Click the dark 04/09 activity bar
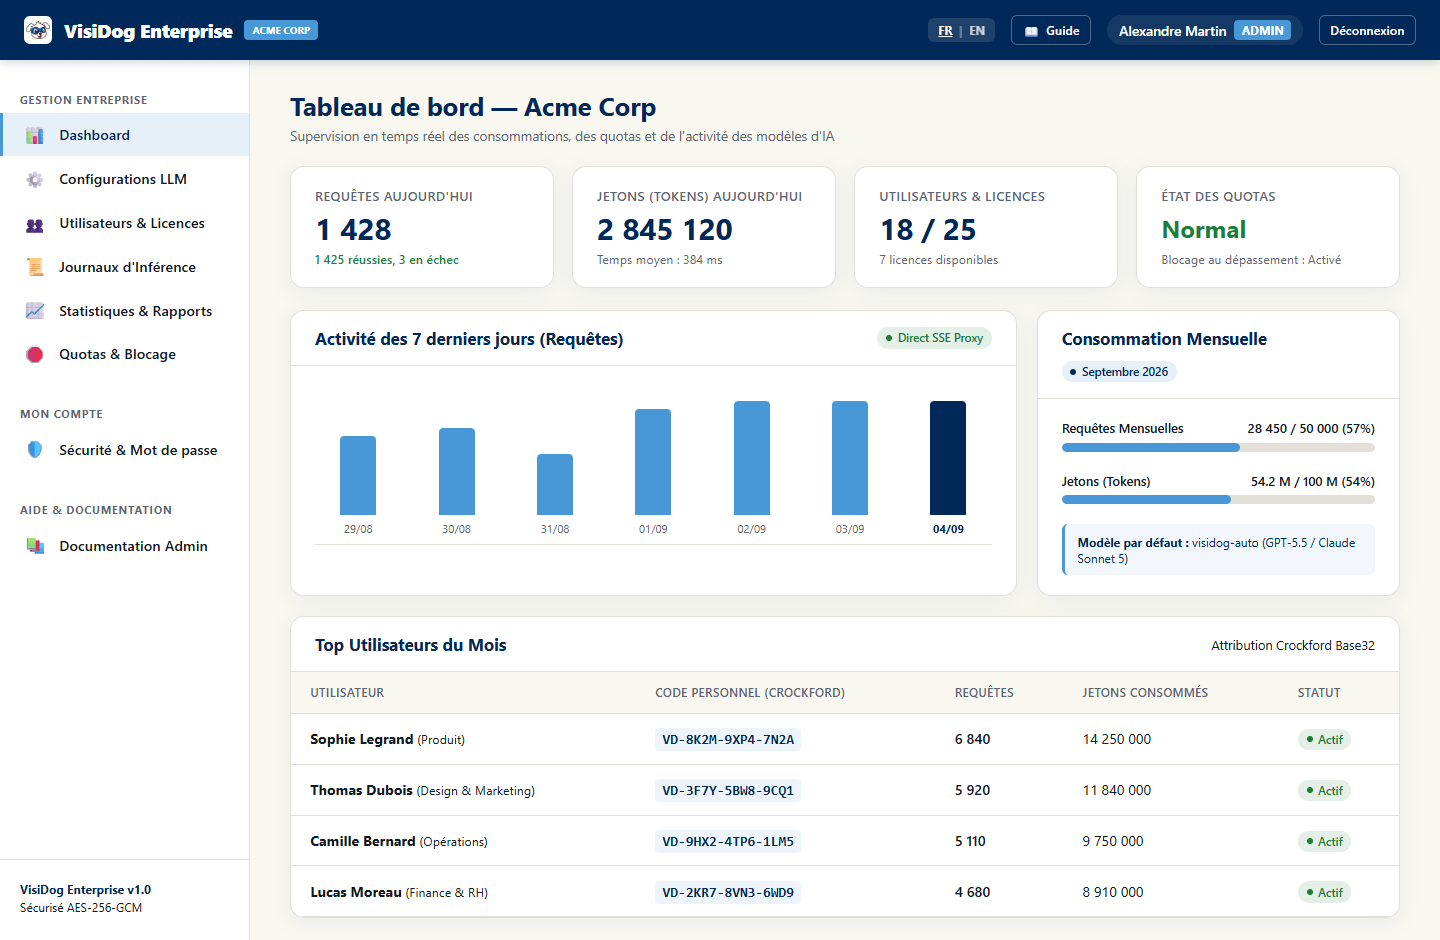The width and height of the screenshot is (1440, 940). [948, 458]
